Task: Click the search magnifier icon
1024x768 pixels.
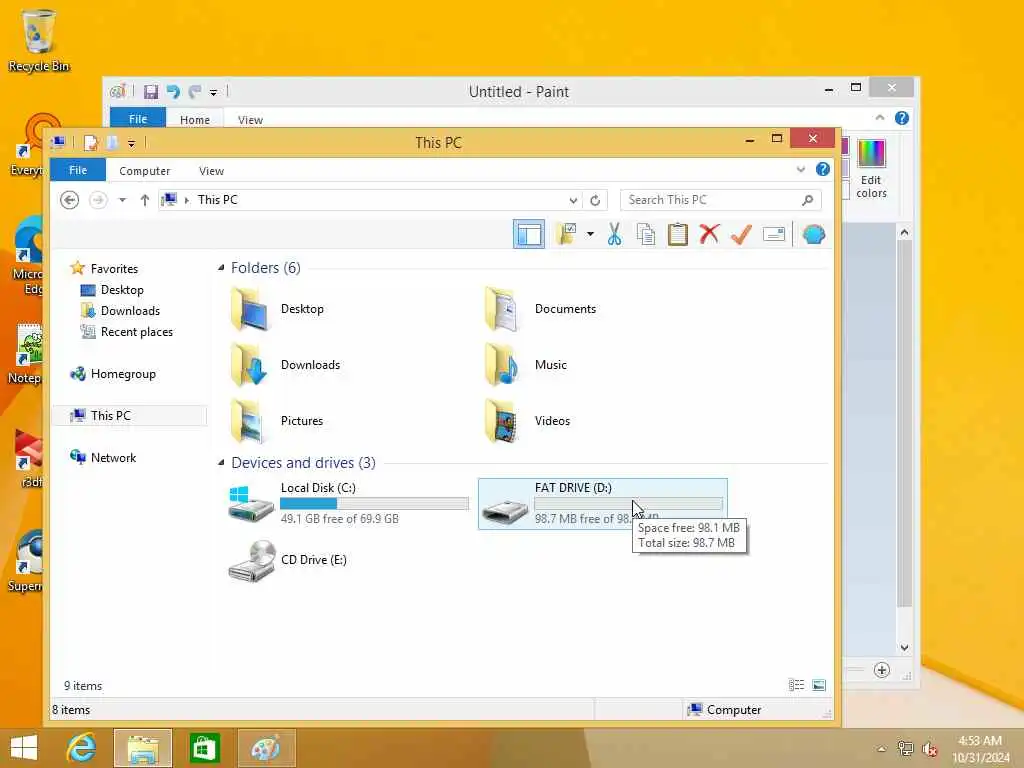Action: (808, 200)
